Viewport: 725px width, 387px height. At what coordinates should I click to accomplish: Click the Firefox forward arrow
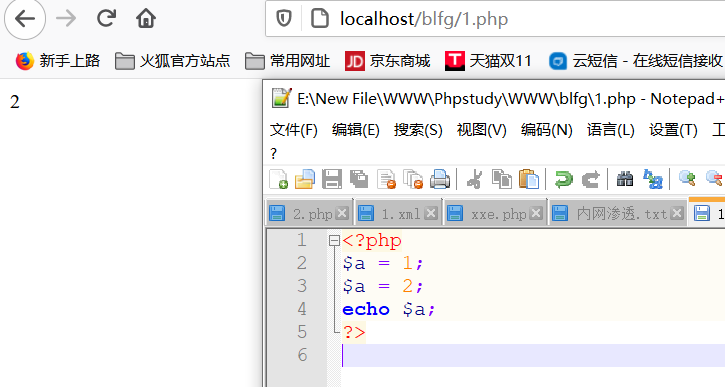tap(66, 19)
